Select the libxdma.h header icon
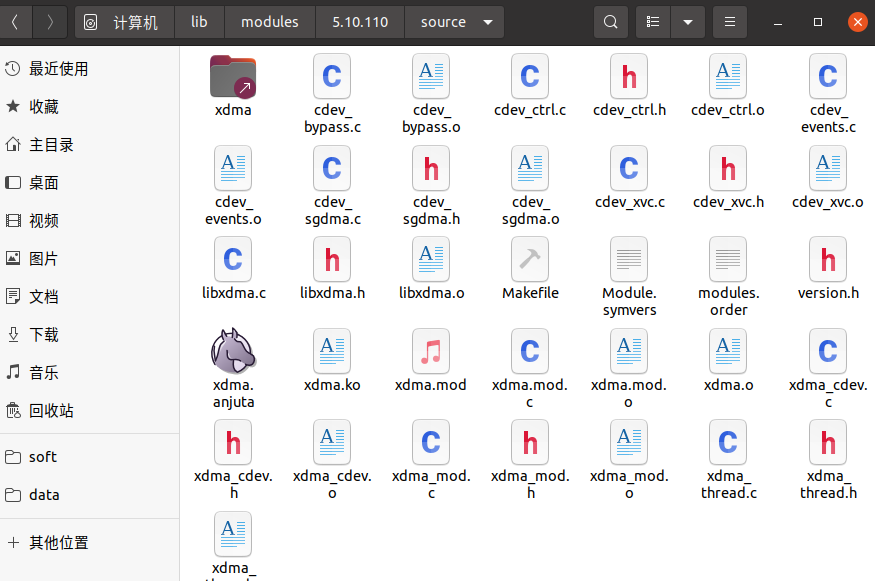This screenshot has width=875, height=581. 332,260
